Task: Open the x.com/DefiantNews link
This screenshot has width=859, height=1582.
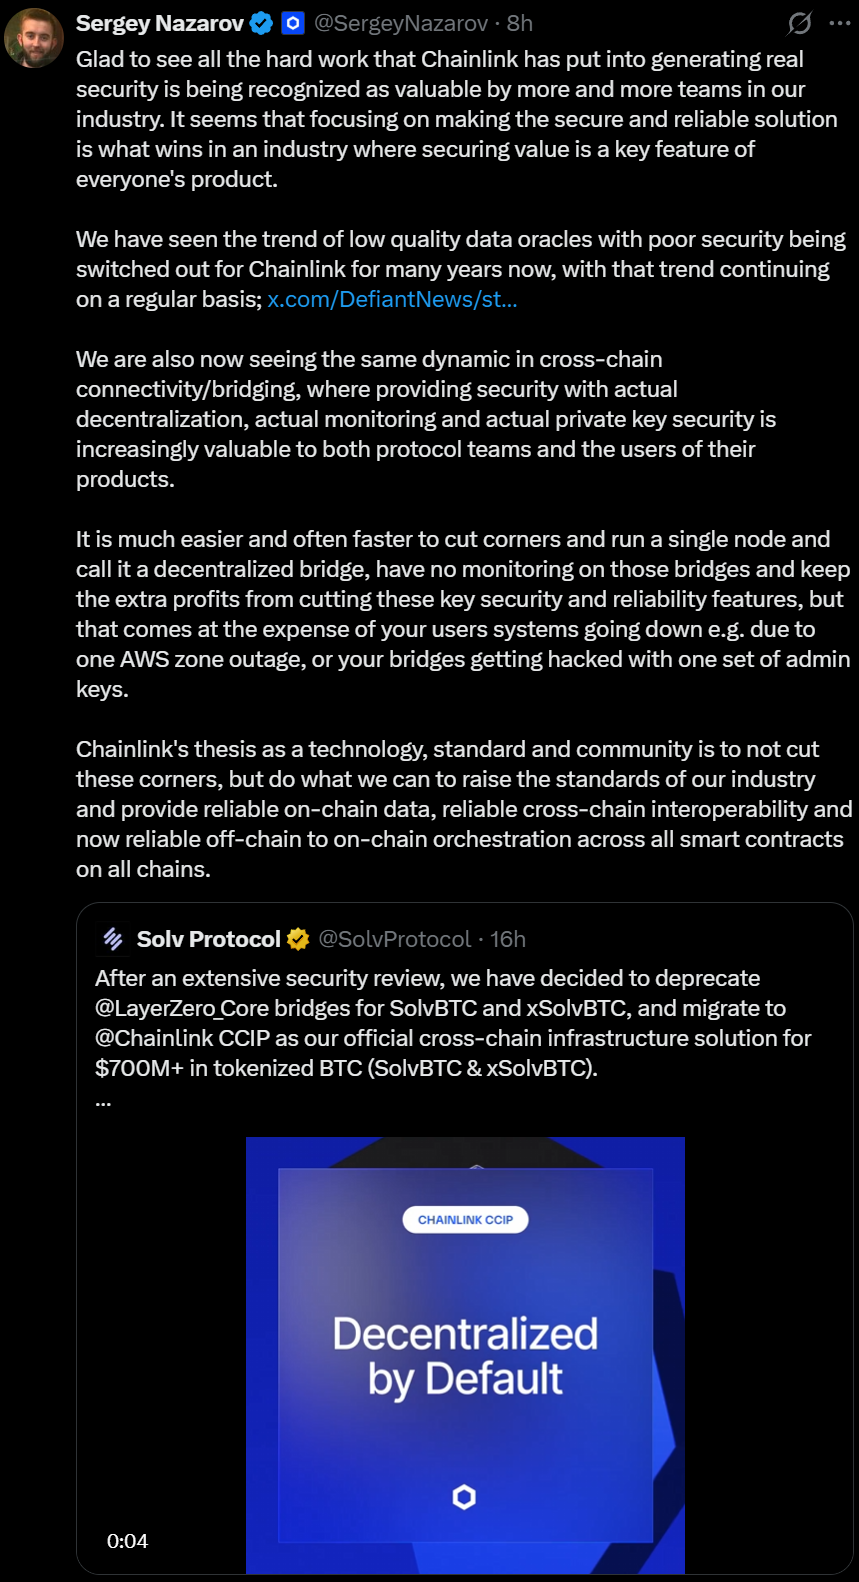Action: [392, 299]
